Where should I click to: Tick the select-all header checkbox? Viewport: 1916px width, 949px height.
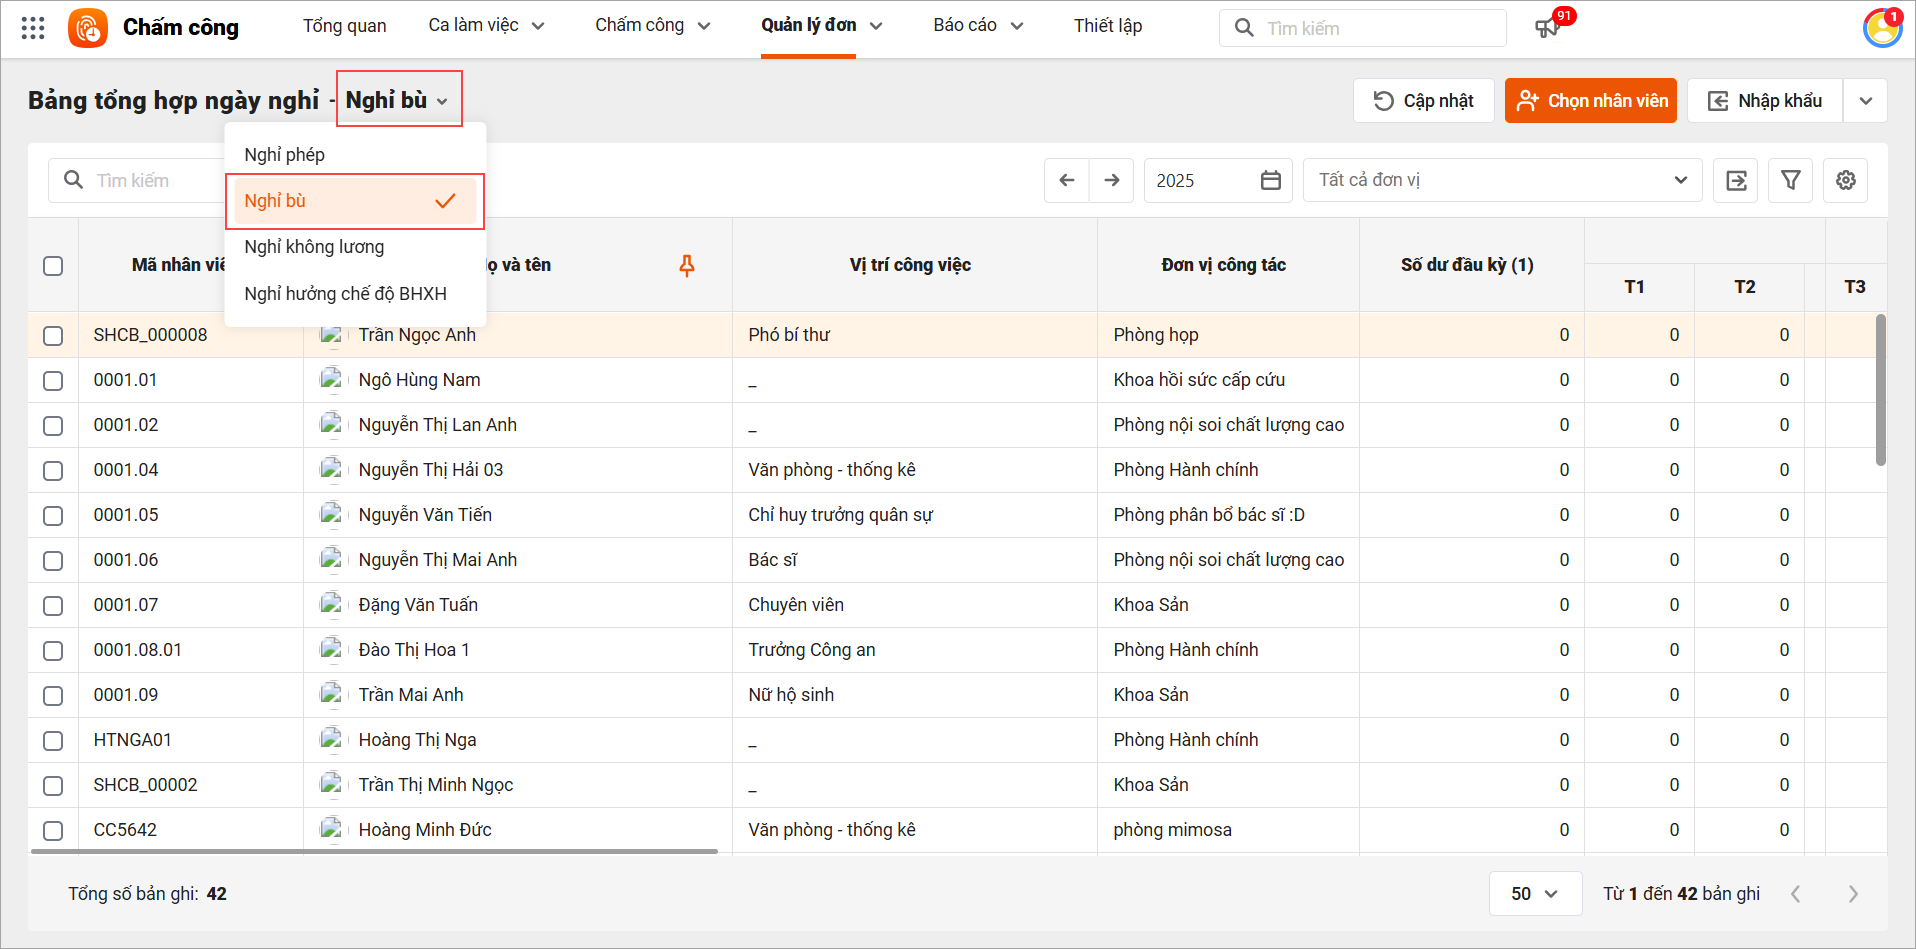[x=53, y=266]
